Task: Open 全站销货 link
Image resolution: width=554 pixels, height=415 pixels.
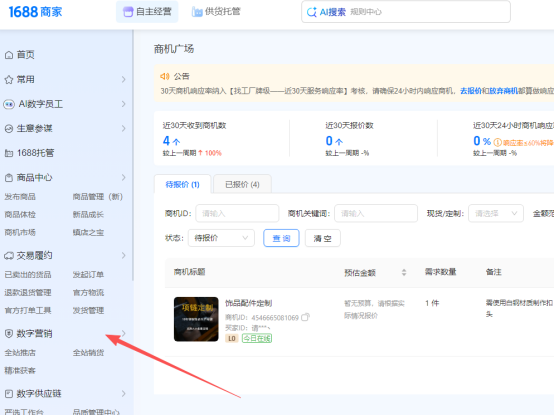Action: point(88,352)
